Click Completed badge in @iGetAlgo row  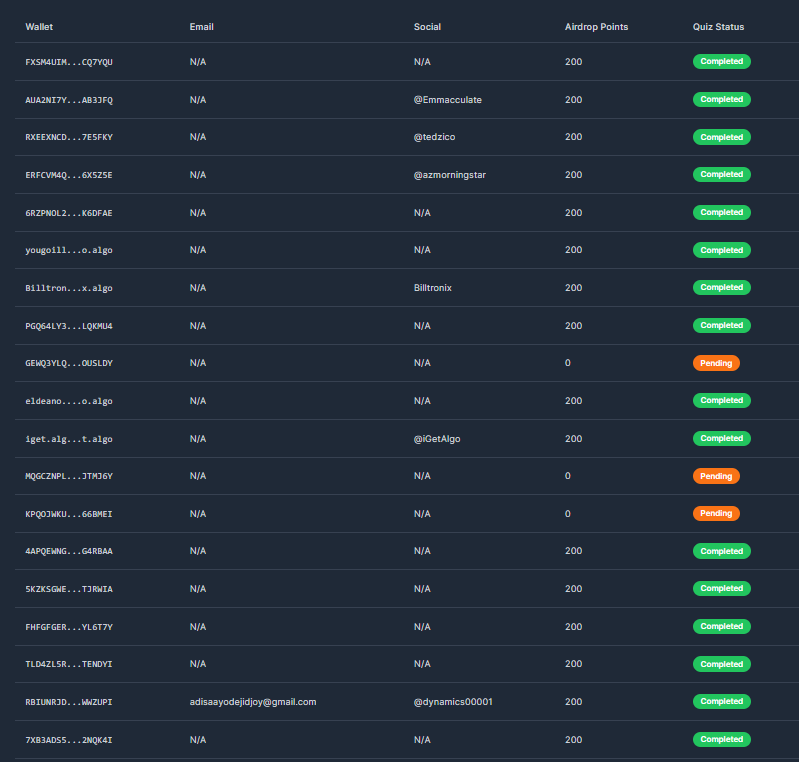click(722, 438)
